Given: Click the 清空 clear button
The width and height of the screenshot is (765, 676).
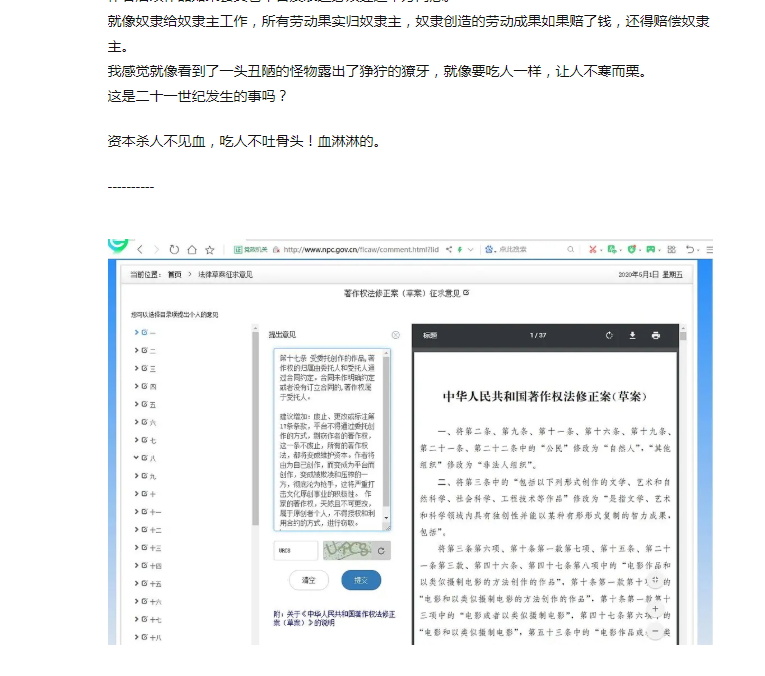Looking at the screenshot, I should tap(309, 580).
